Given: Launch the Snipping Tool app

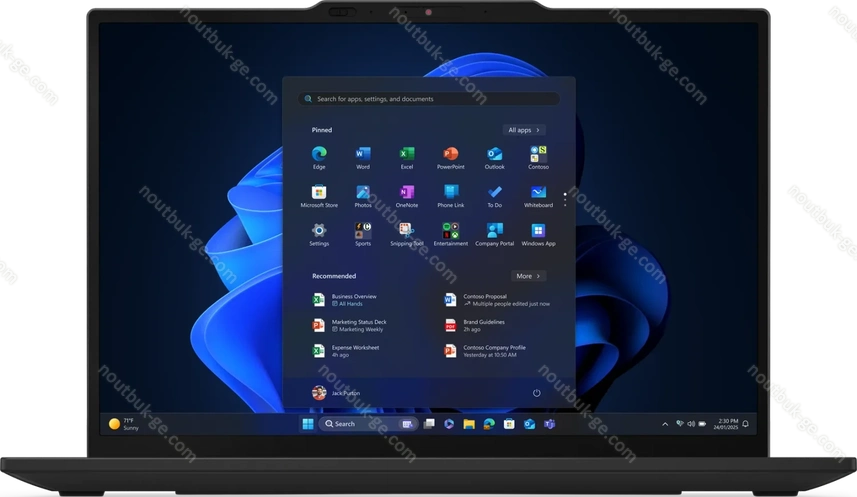Looking at the screenshot, I should (x=407, y=231).
